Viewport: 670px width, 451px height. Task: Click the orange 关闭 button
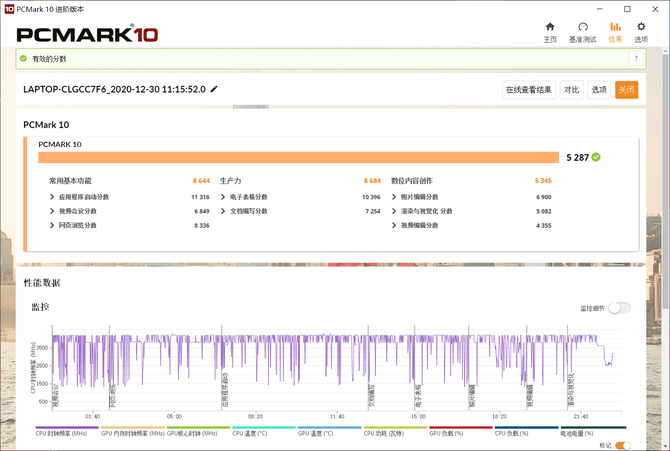(626, 90)
